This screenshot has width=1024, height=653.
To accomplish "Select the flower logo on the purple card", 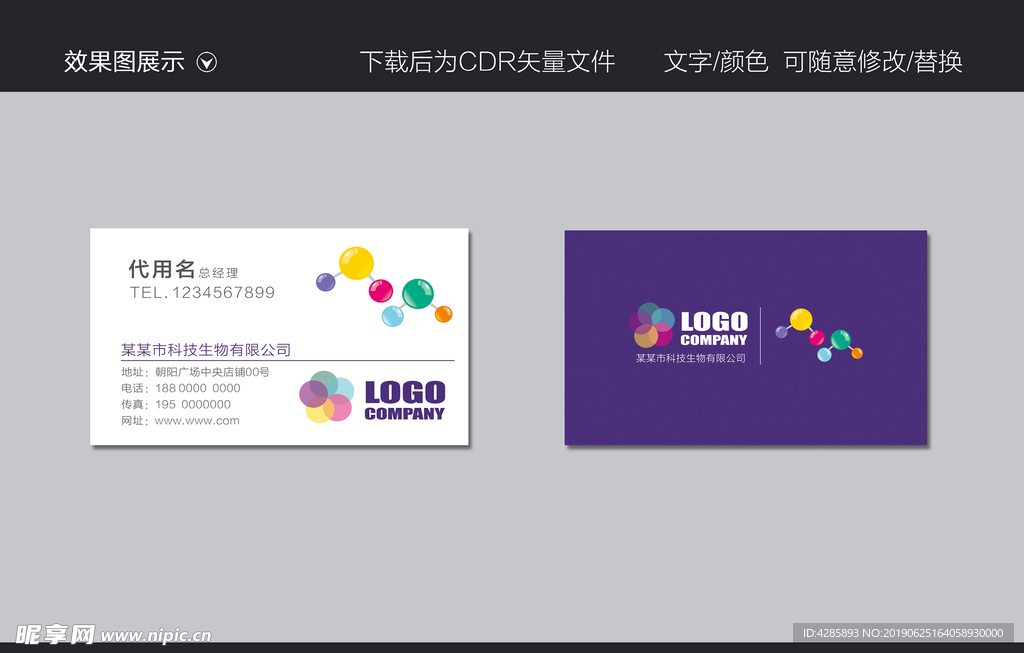I will (650, 327).
